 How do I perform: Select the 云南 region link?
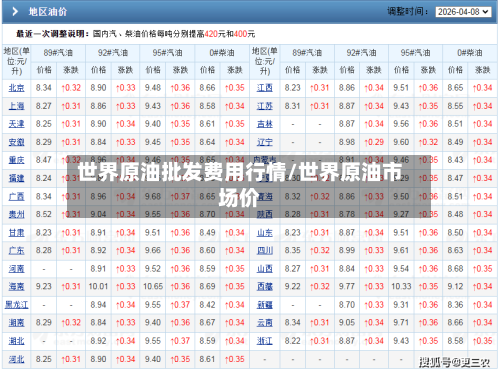[x=265, y=323]
